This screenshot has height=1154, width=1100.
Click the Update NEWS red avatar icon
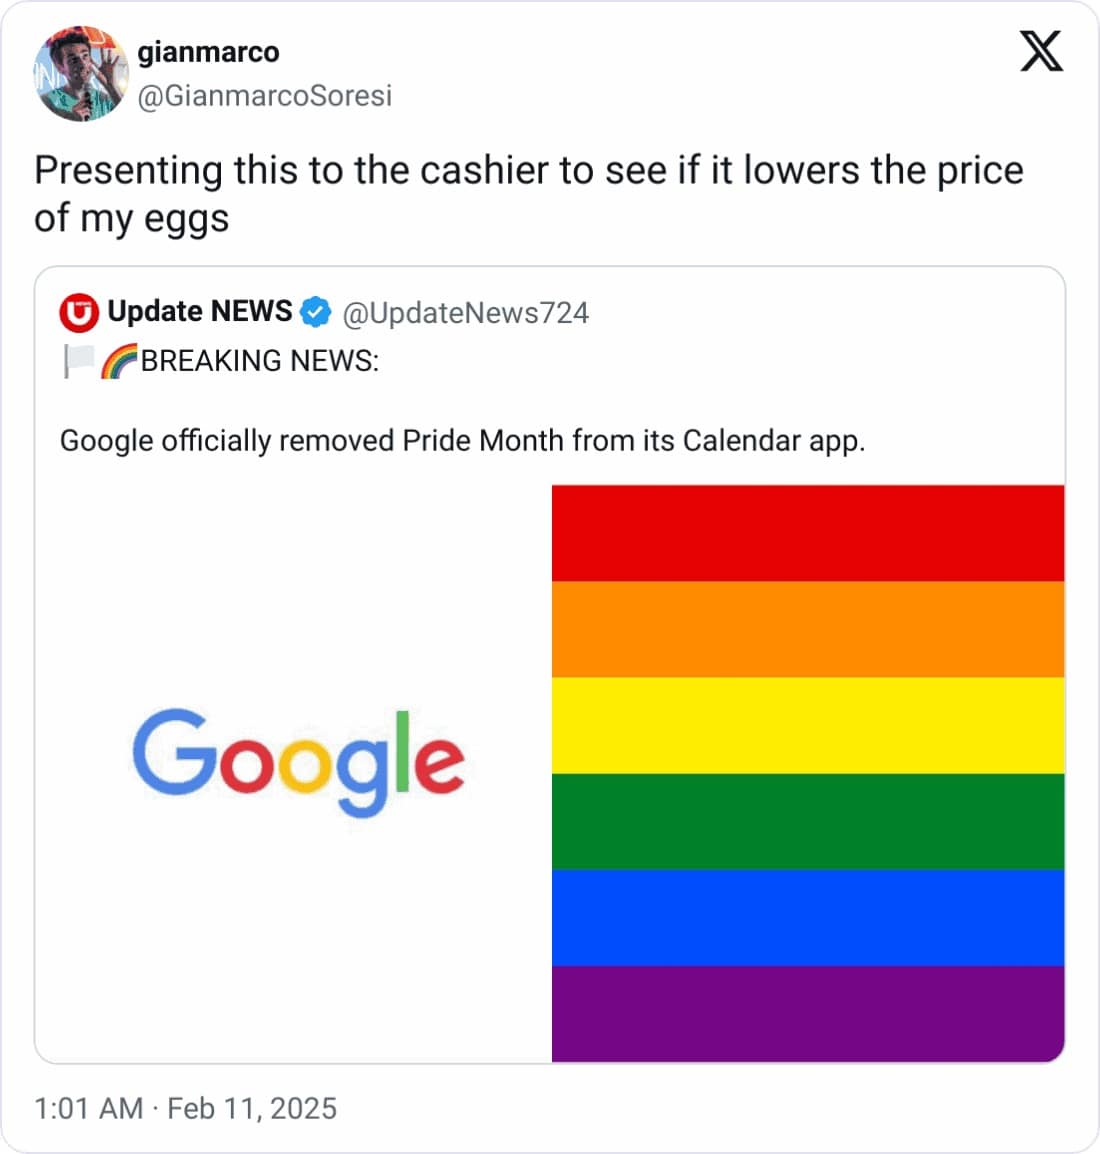pyautogui.click(x=79, y=313)
